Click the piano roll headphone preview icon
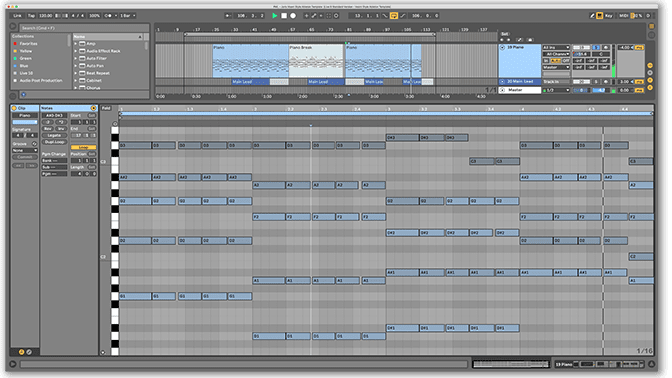Screen dimensions: 672x378 point(114,124)
